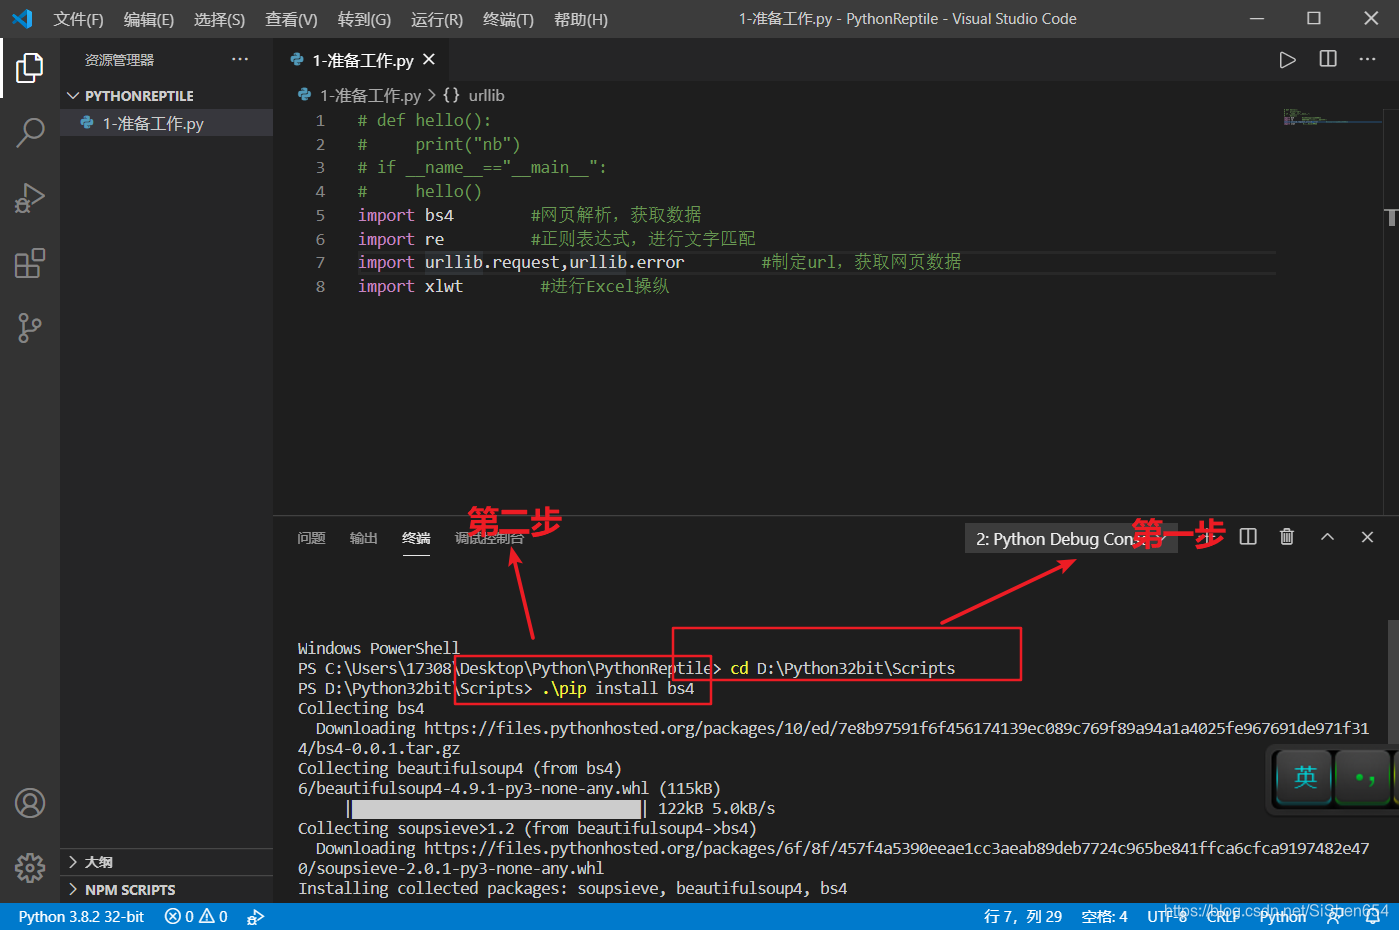1399x930 pixels.
Task: Open the Accounts menu
Action: 30,803
